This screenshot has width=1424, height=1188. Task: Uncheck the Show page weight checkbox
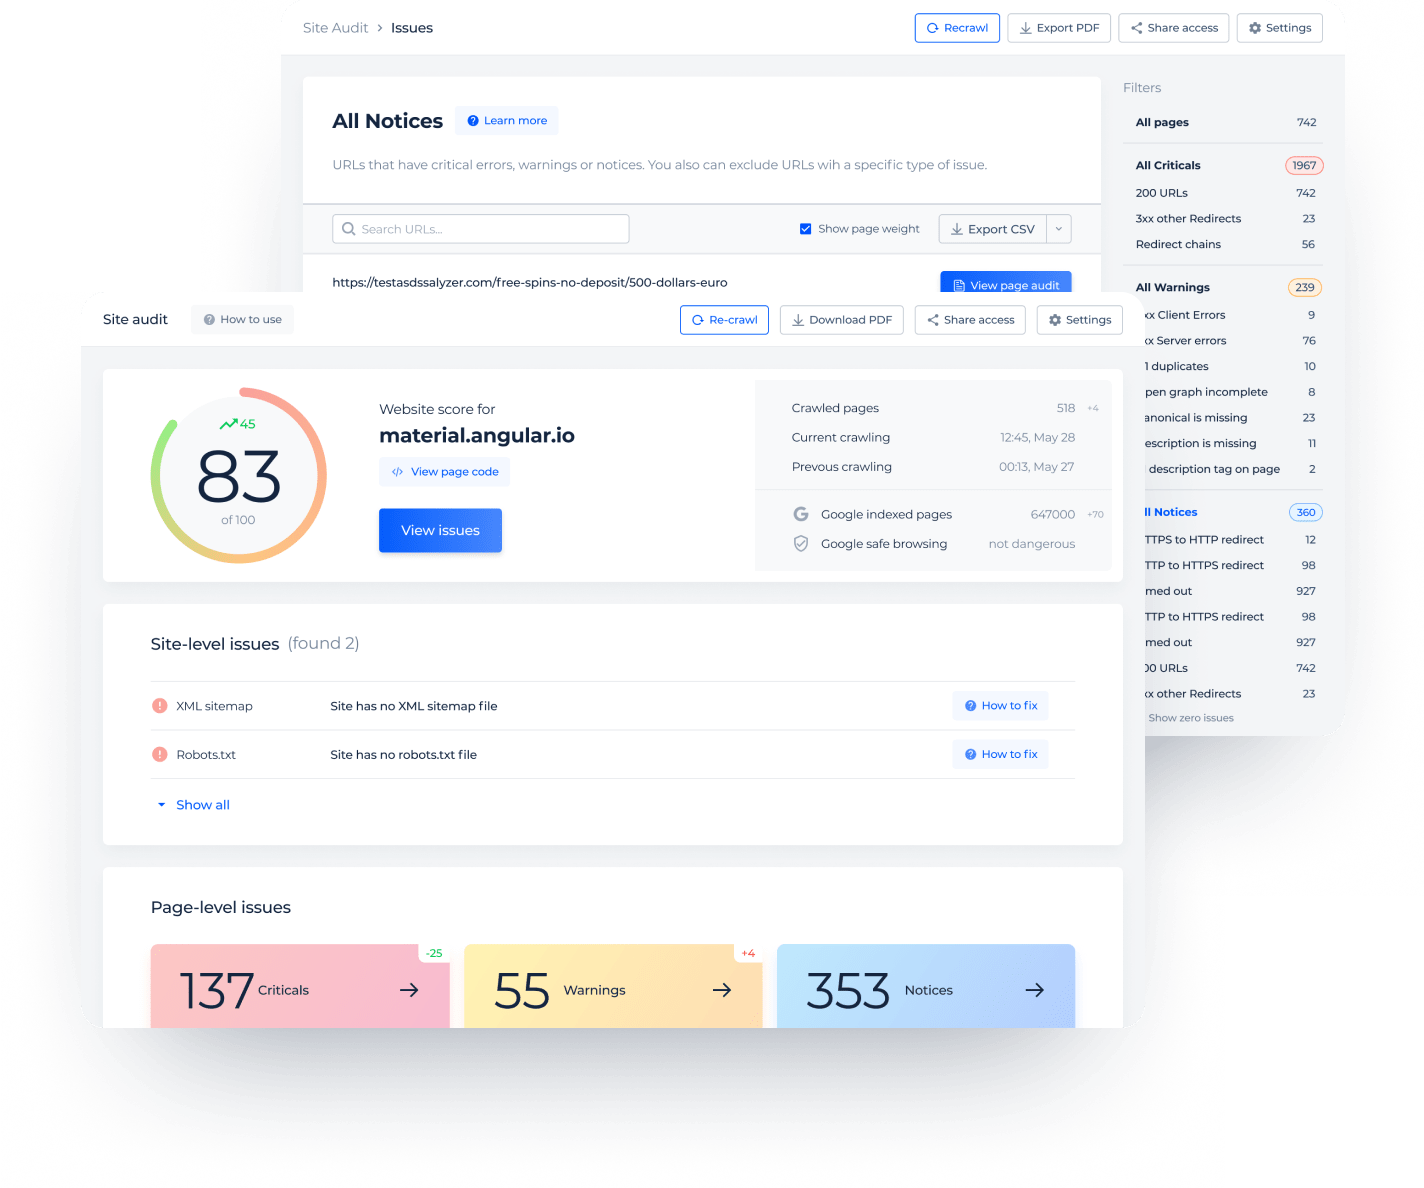(805, 229)
